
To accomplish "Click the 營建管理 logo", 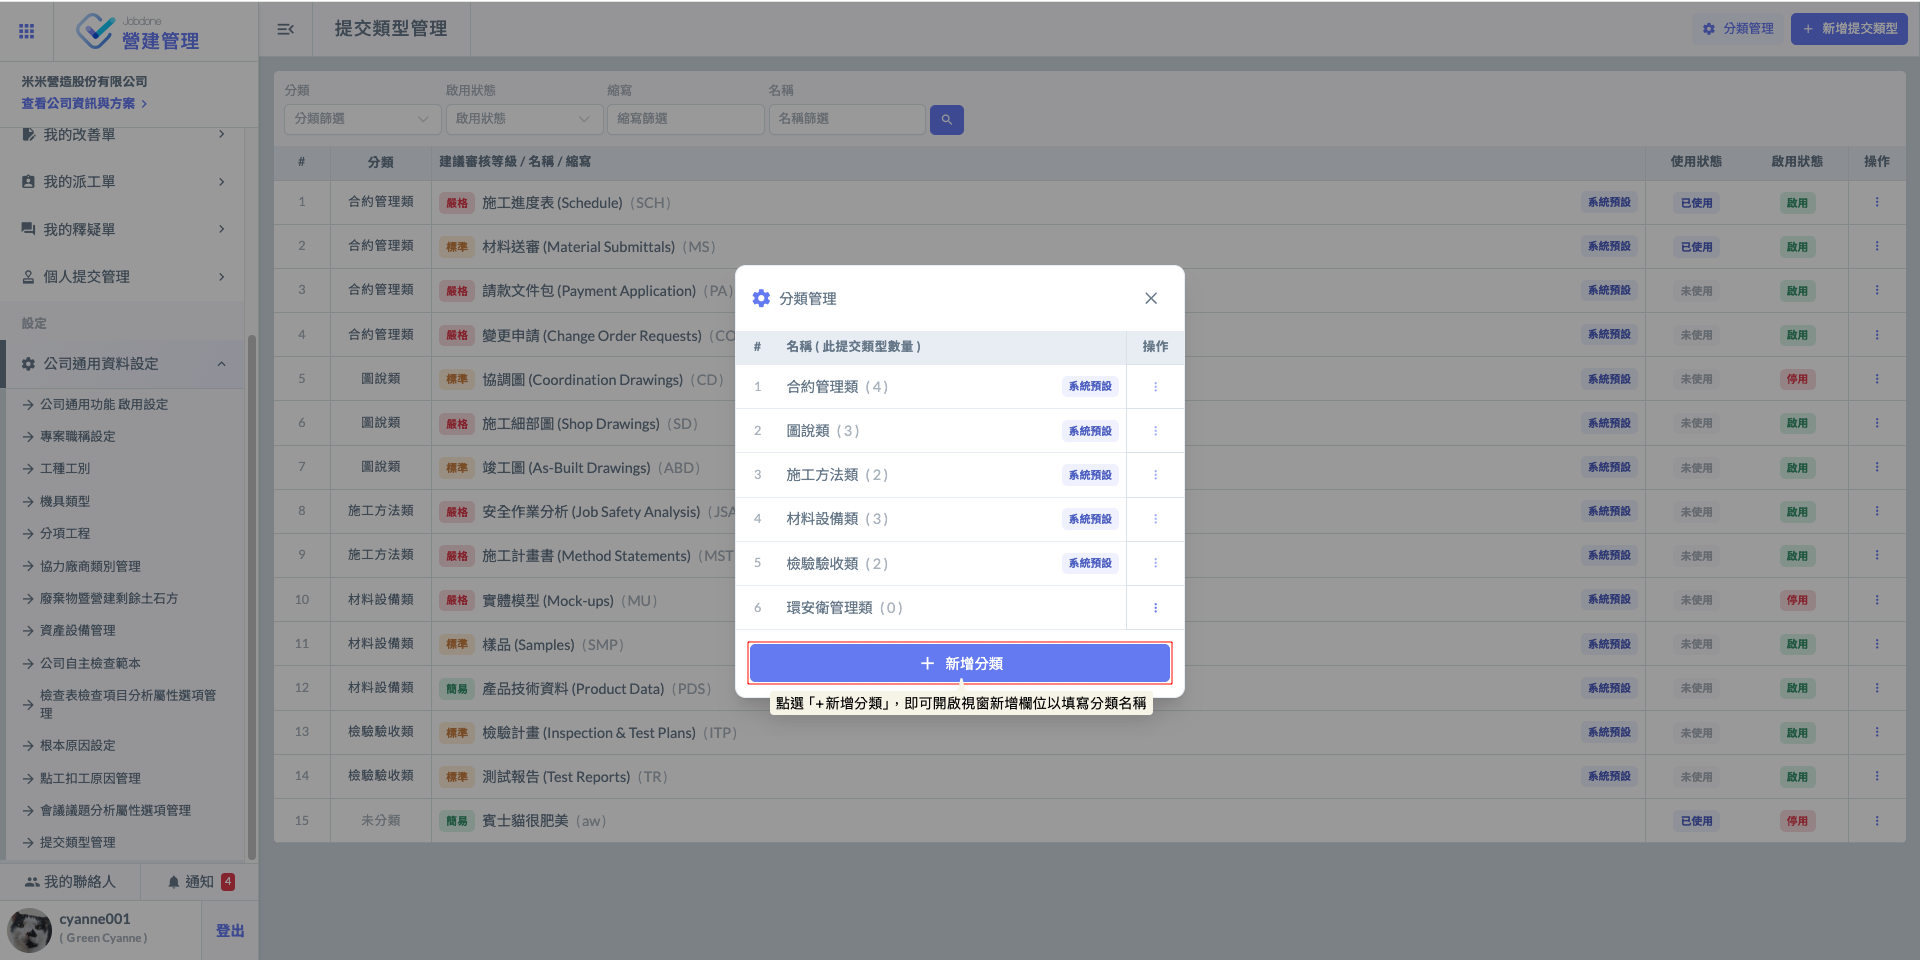I will [x=138, y=32].
